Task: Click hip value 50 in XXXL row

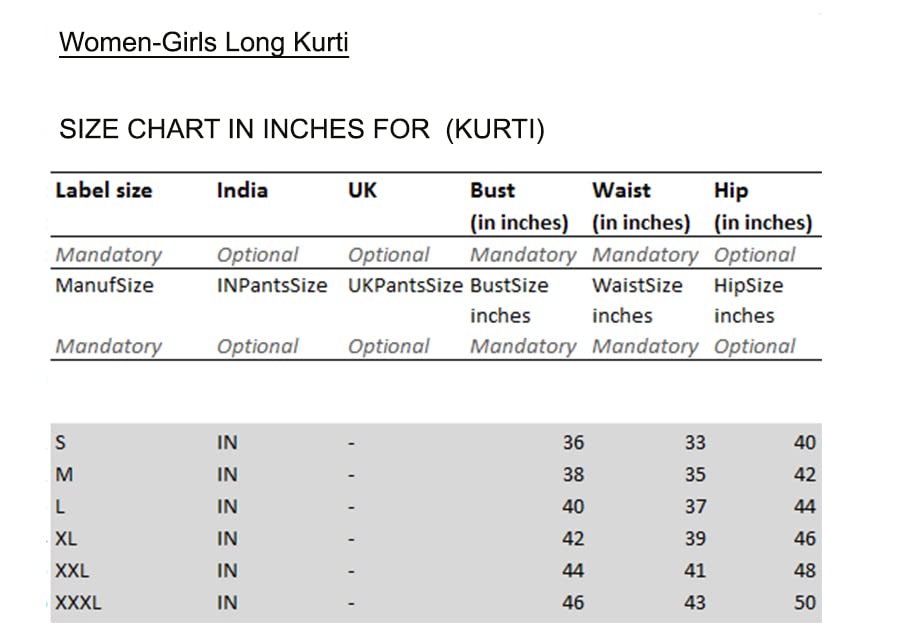Action: coord(805,602)
